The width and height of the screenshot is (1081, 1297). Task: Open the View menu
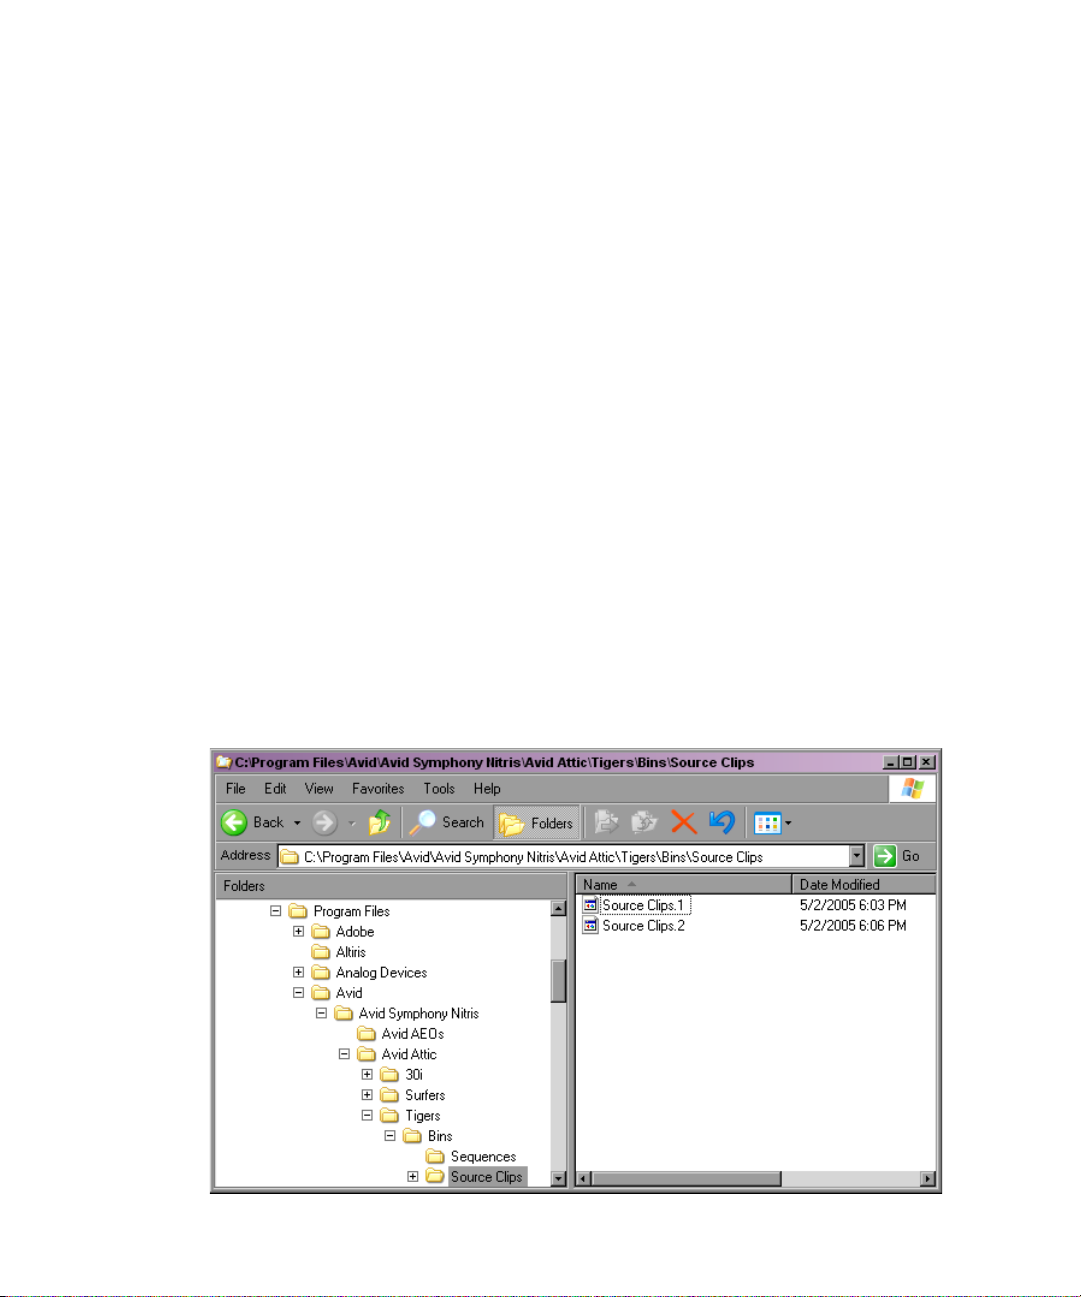(319, 788)
